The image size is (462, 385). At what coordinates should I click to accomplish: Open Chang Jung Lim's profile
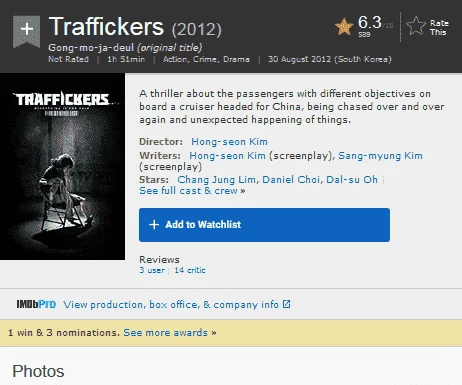pyautogui.click(x=217, y=180)
